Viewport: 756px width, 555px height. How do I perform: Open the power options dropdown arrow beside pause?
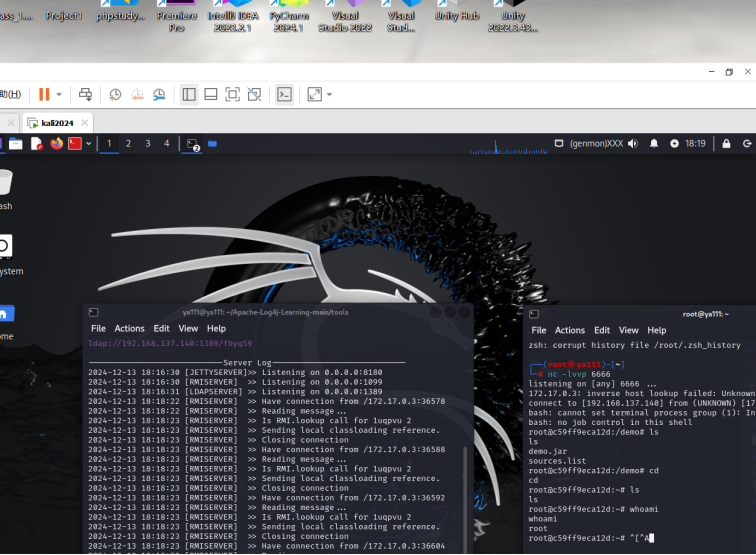(x=59, y=94)
